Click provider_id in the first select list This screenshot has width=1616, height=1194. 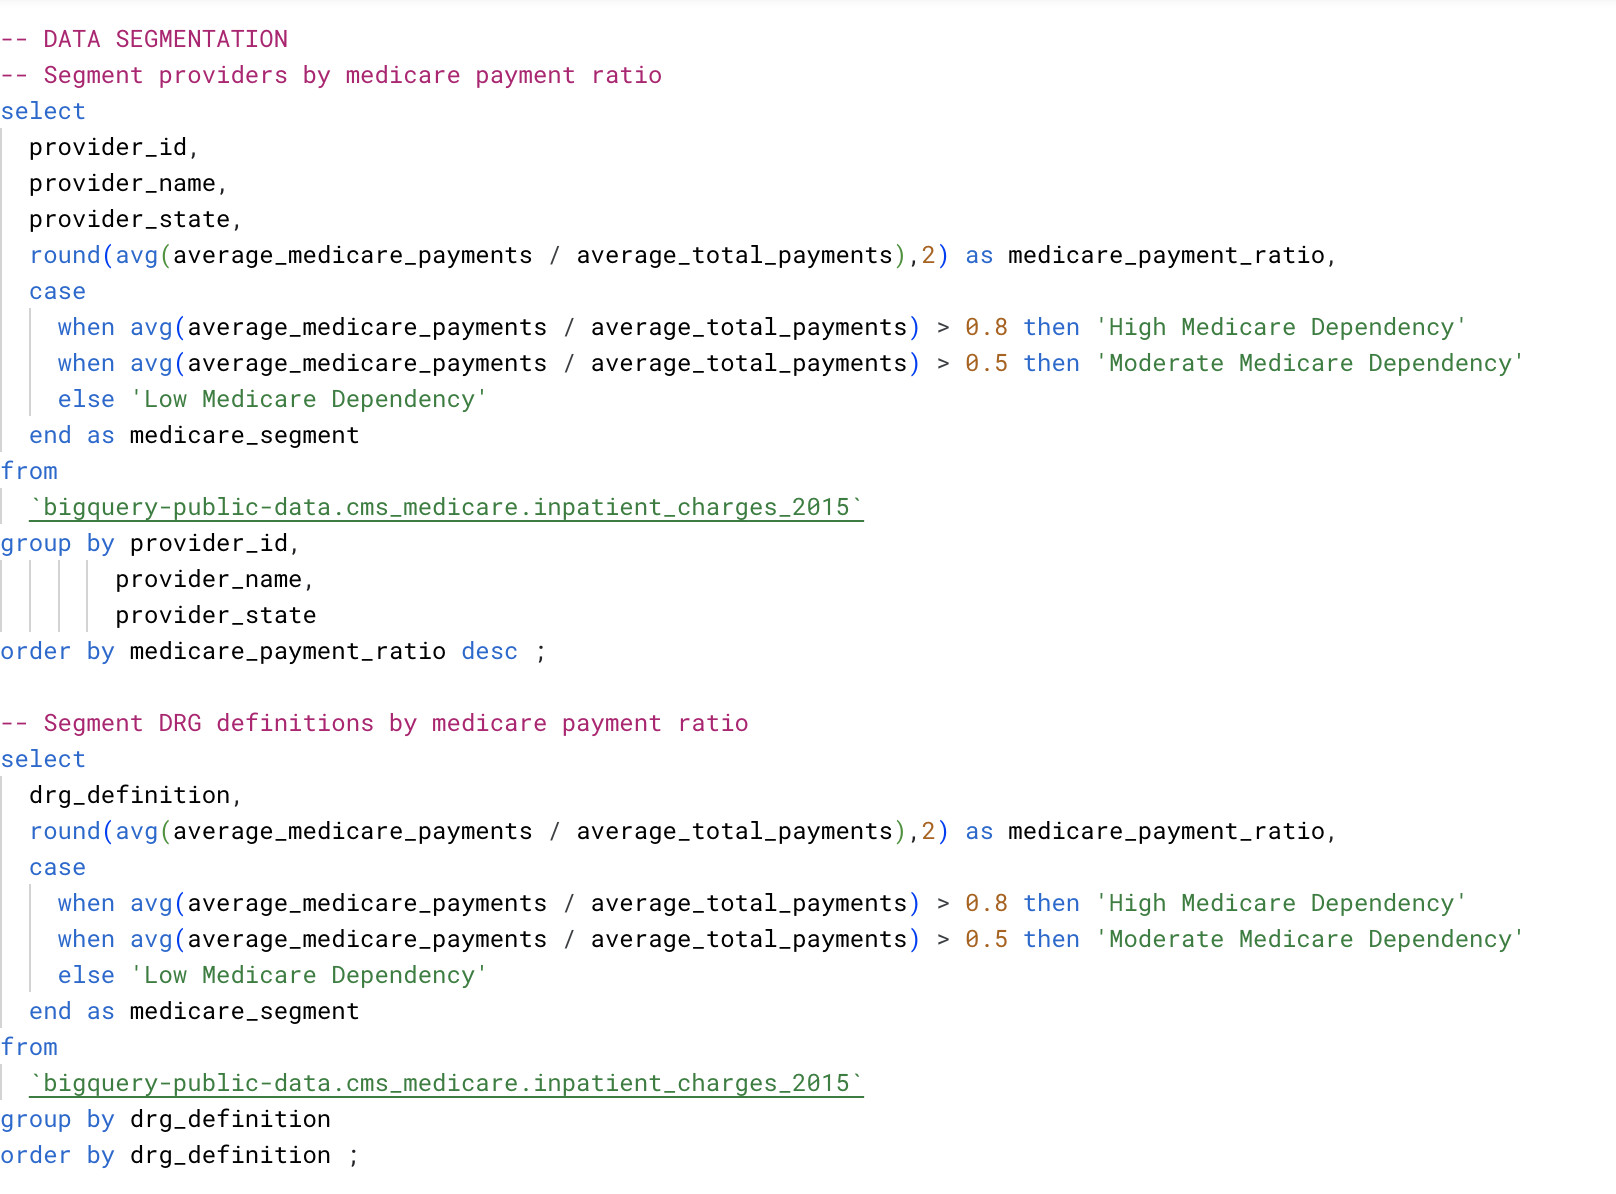pos(108,147)
